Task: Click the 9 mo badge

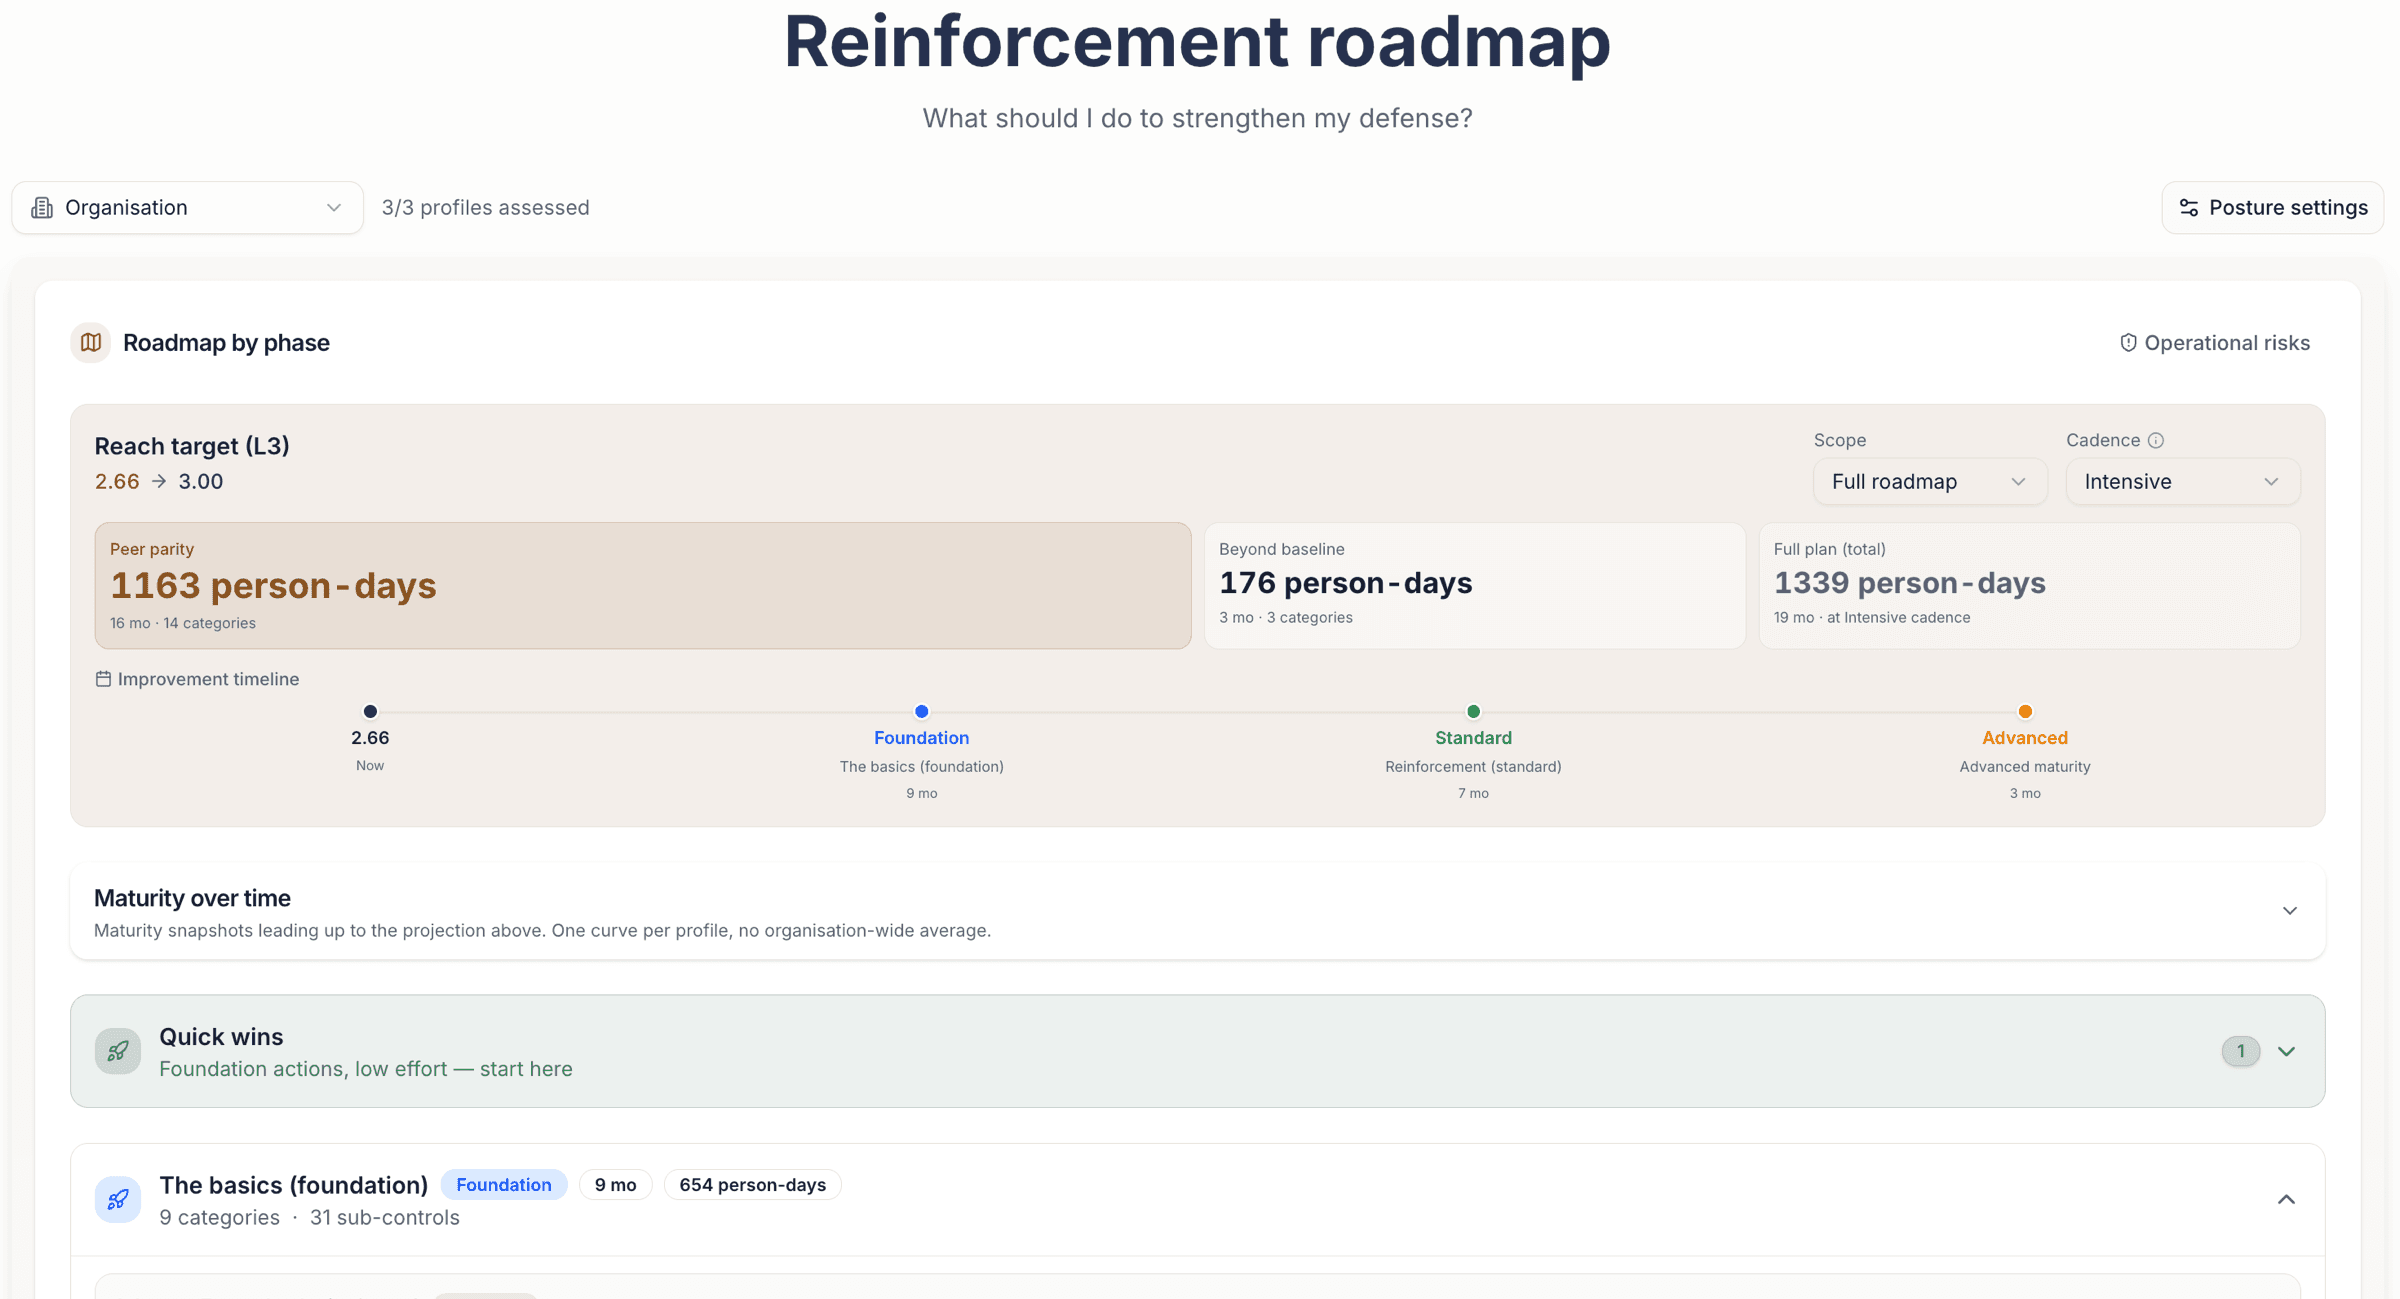Action: pyautogui.click(x=615, y=1184)
